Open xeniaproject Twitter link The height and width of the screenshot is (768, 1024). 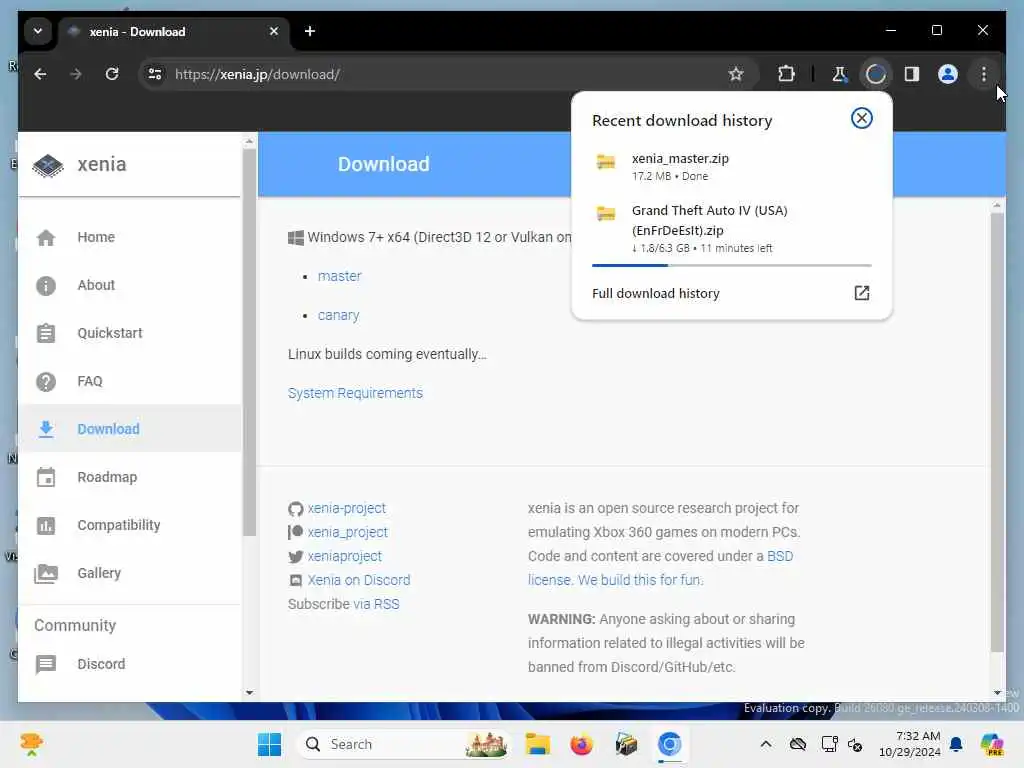point(345,556)
